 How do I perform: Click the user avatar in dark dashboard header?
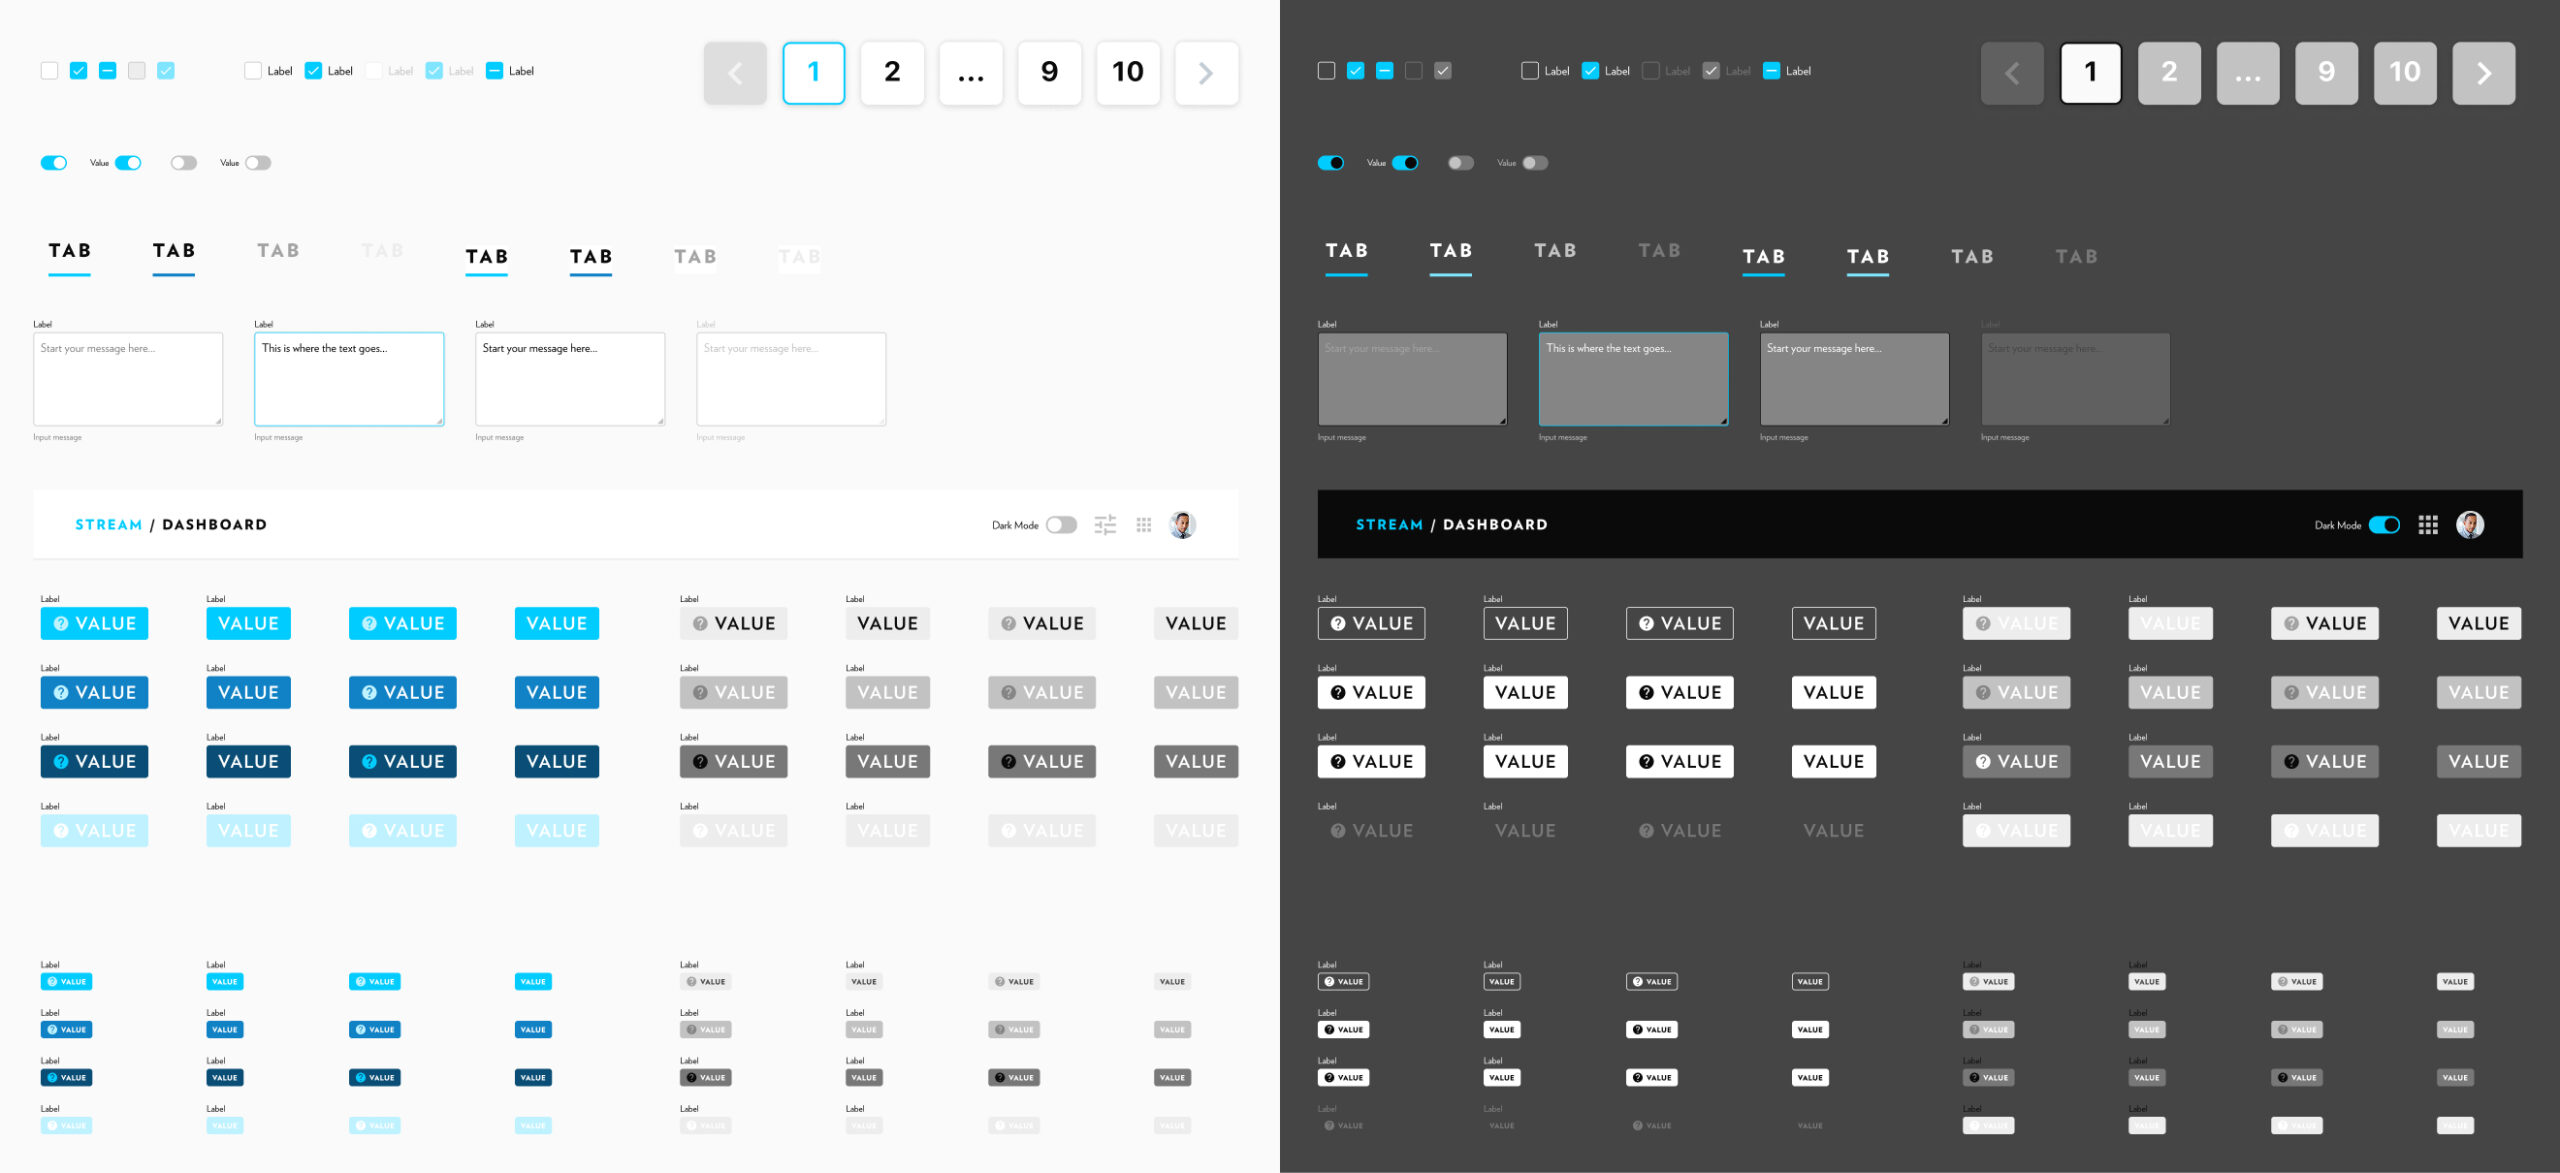[2470, 525]
